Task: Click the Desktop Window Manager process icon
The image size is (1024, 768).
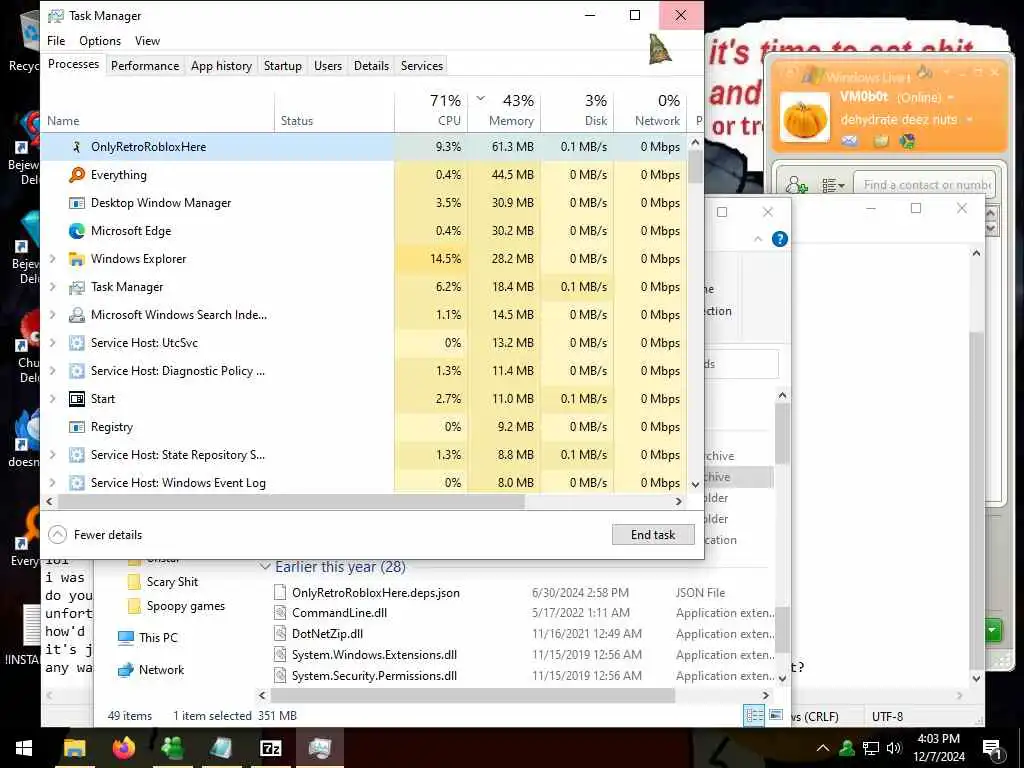Action: tap(76, 203)
